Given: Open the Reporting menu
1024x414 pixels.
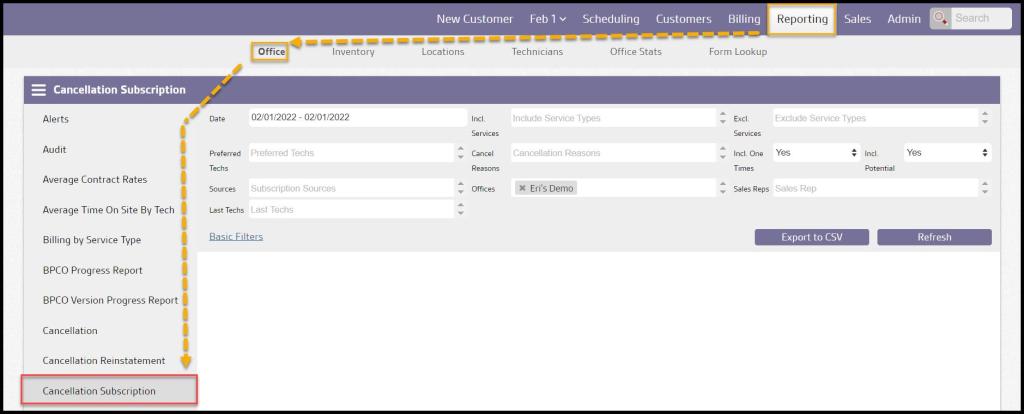Looking at the screenshot, I should 802,19.
